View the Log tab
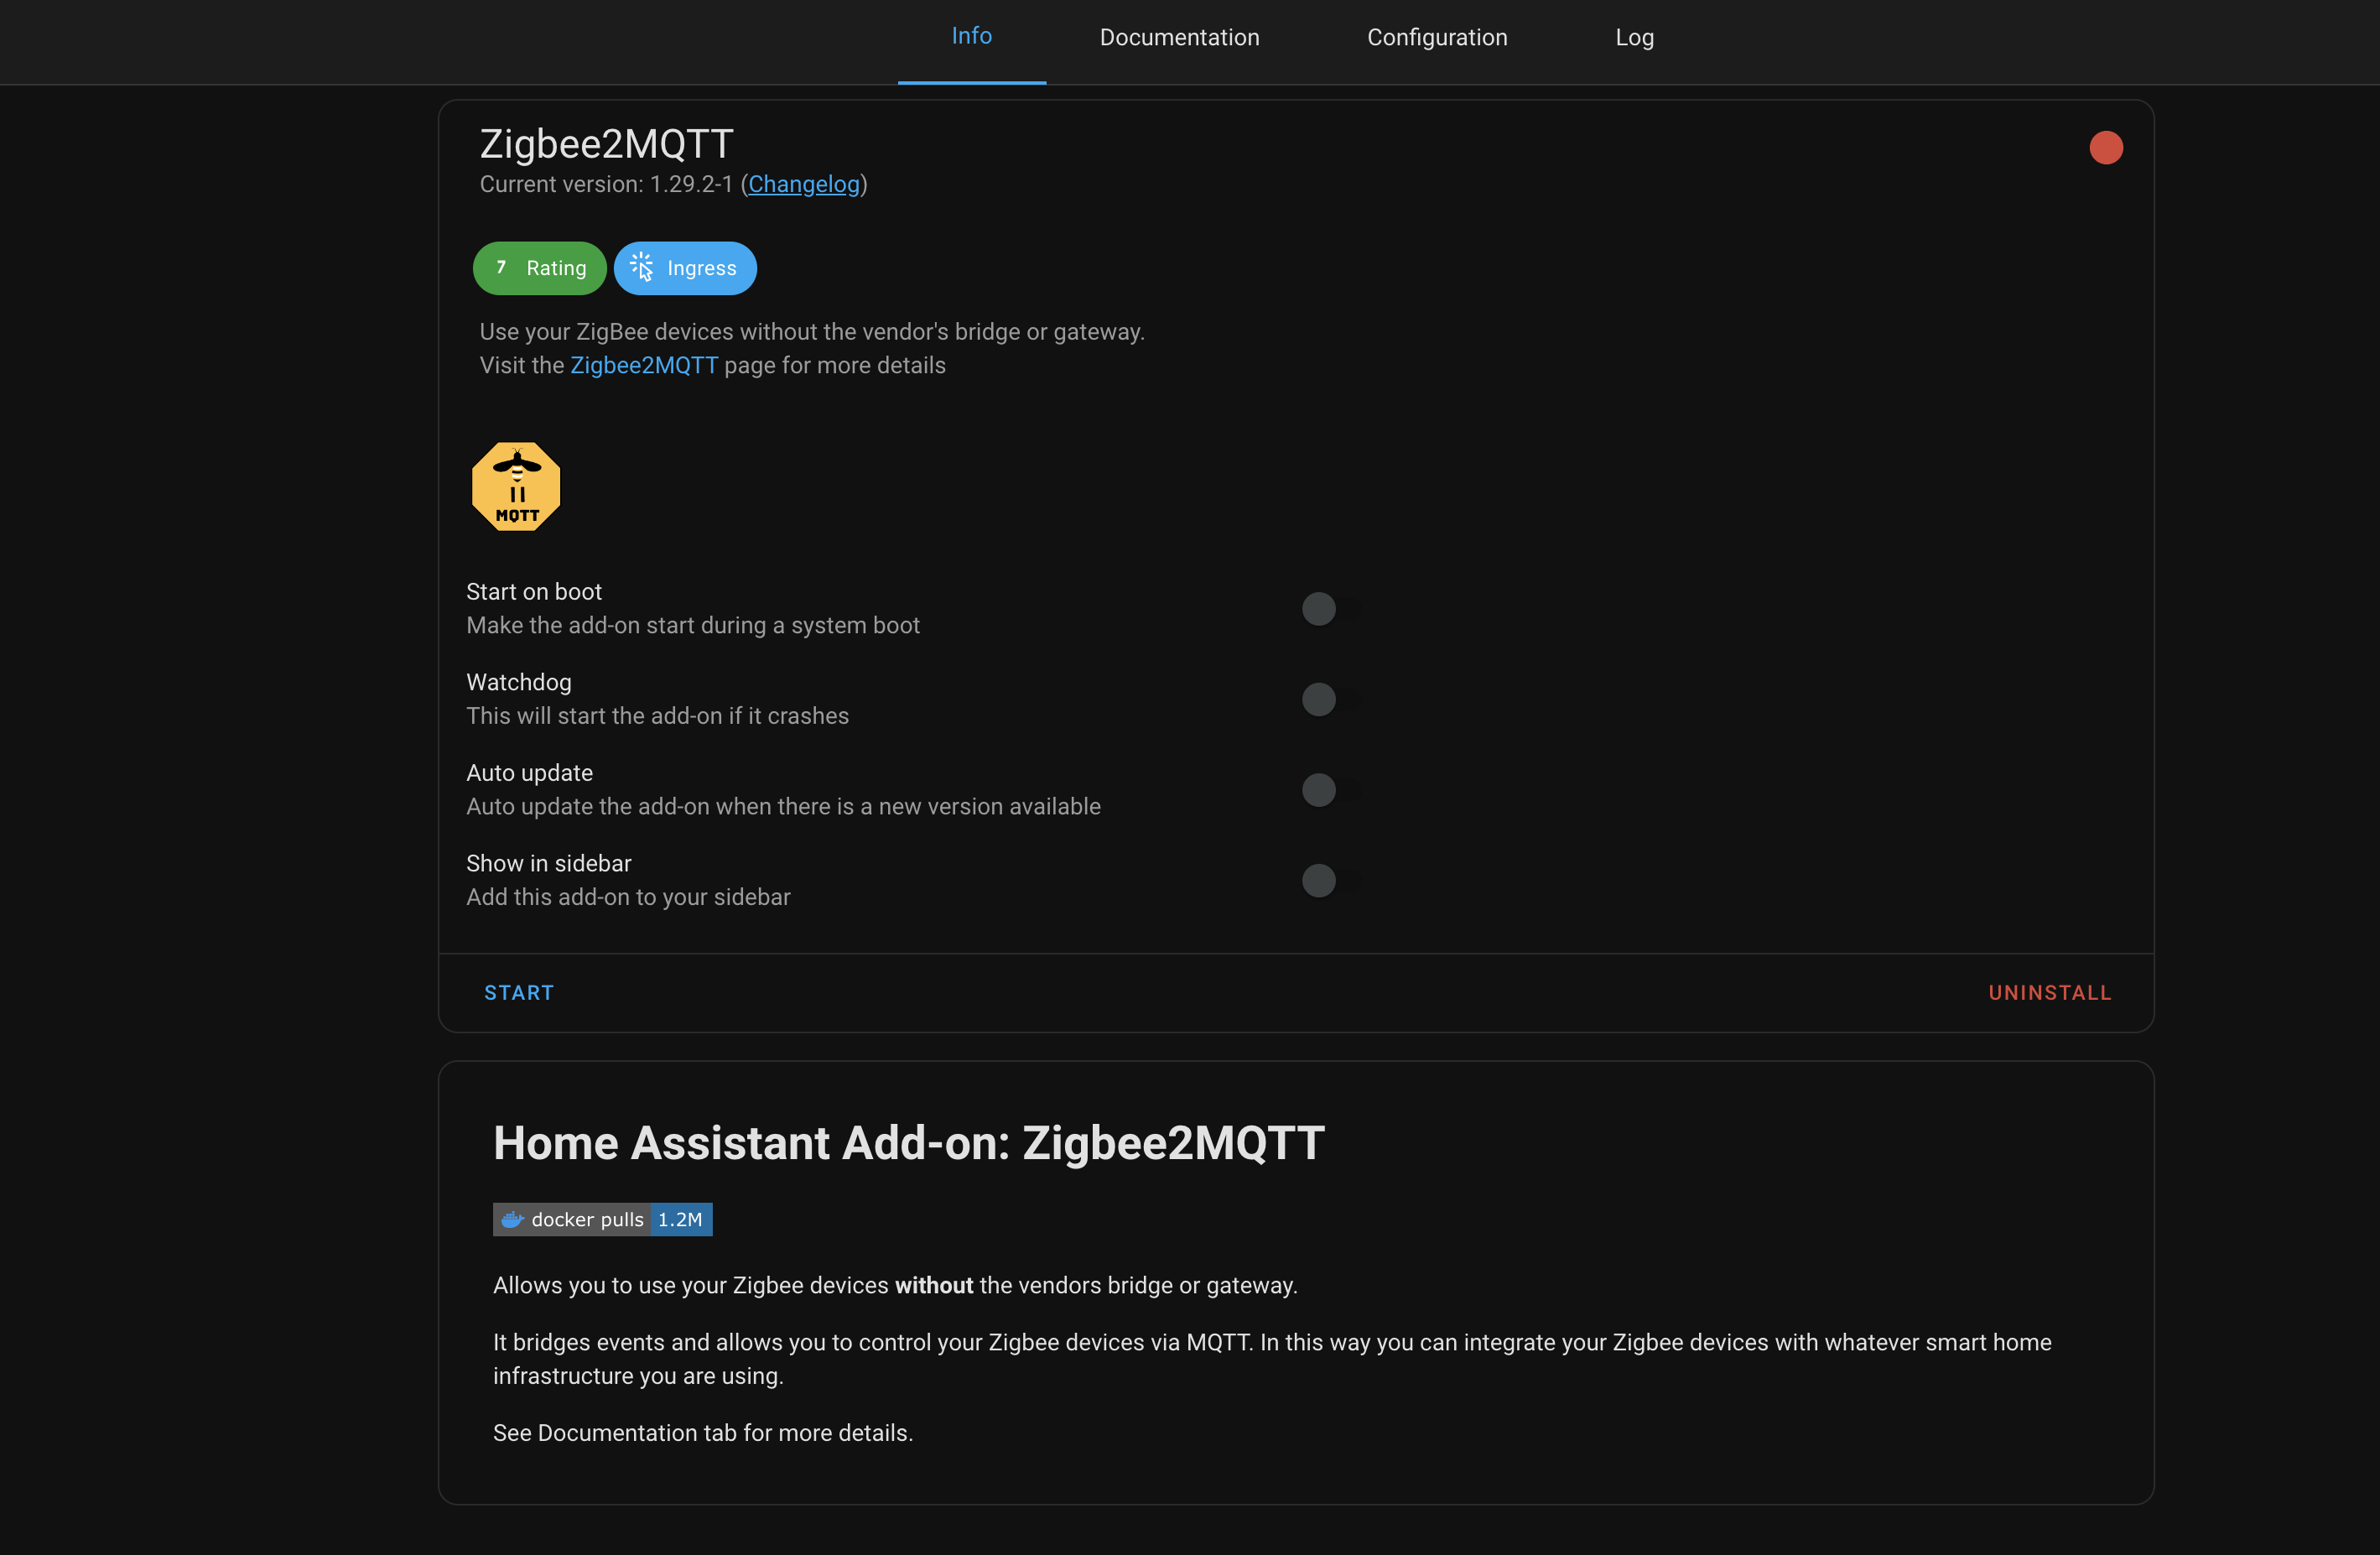 pyautogui.click(x=1634, y=37)
